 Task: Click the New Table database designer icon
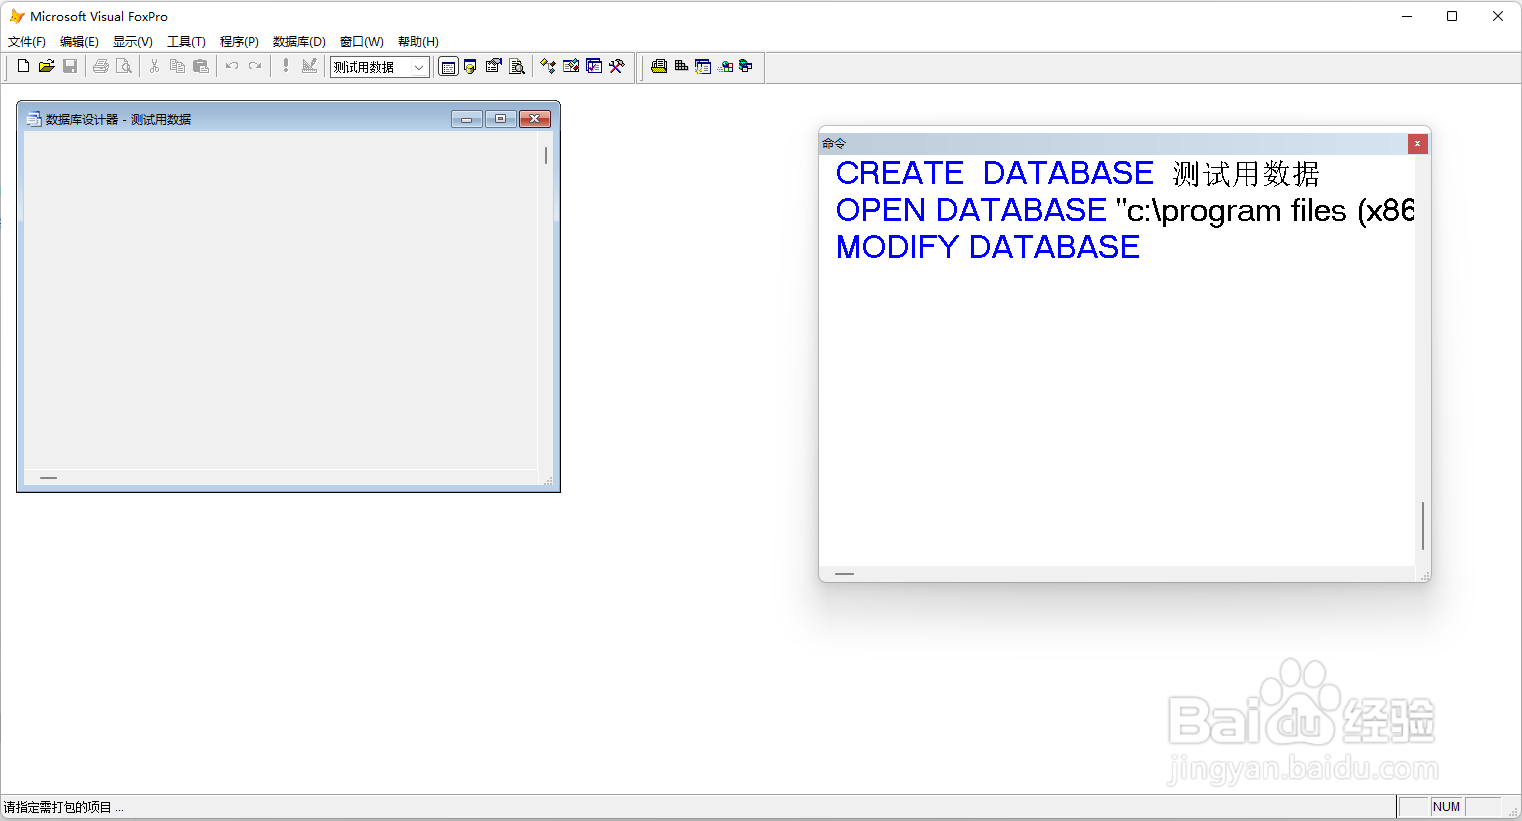pyautogui.click(x=659, y=66)
